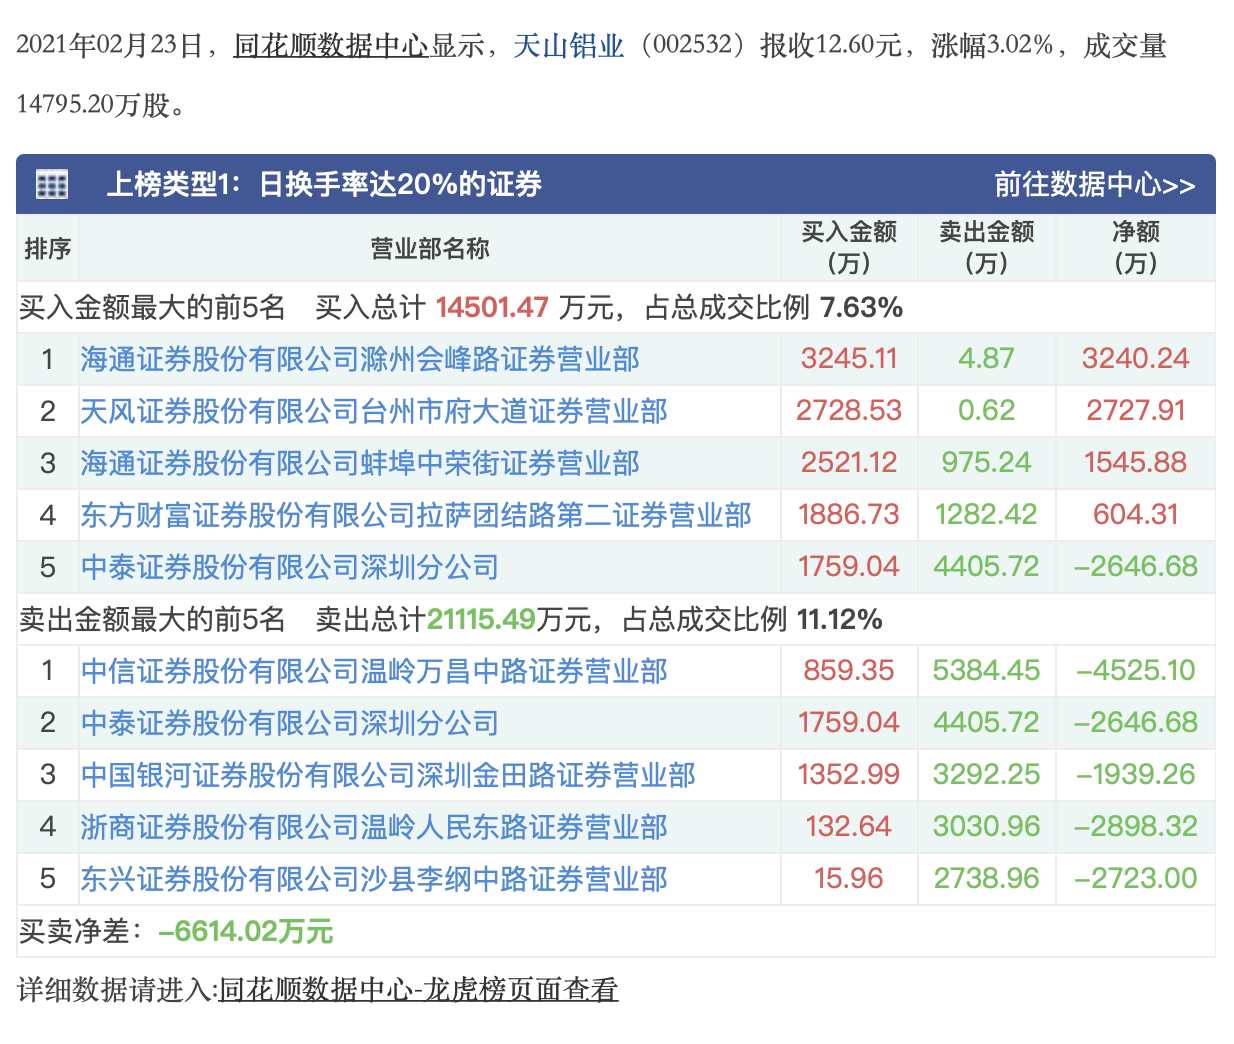Image resolution: width=1234 pixels, height=1044 pixels.
Task: Go to 前往数据中心>> link
Action: [x=1094, y=184]
